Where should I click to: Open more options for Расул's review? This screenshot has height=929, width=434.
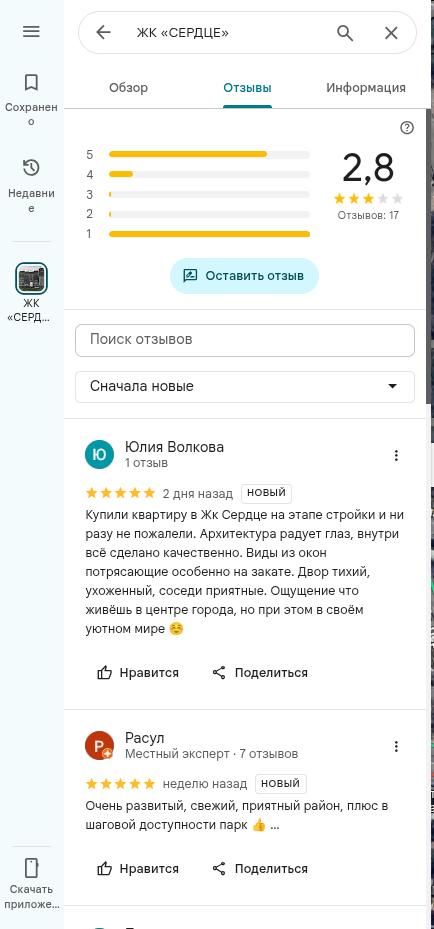(x=397, y=746)
